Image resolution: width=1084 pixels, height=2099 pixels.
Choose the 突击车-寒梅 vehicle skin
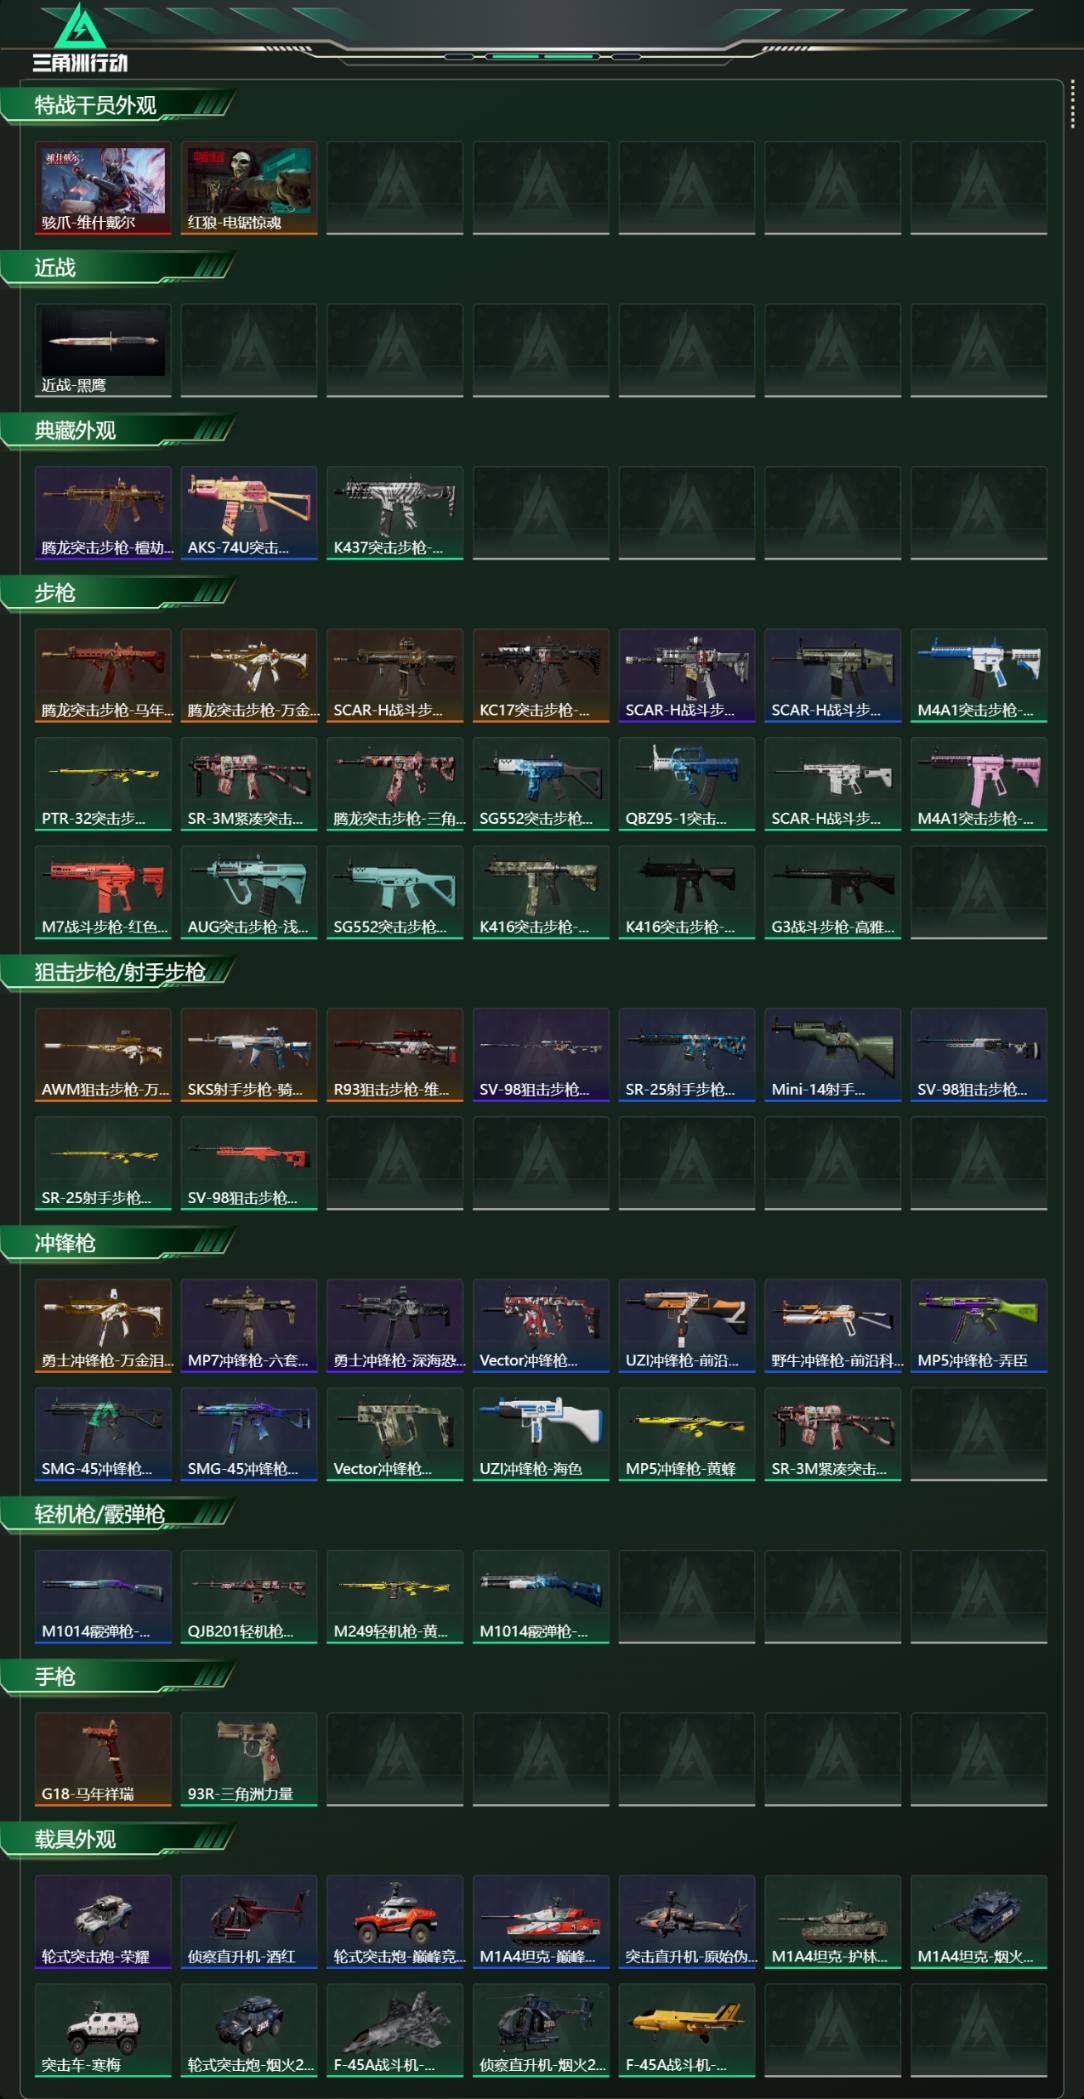(x=103, y=2030)
